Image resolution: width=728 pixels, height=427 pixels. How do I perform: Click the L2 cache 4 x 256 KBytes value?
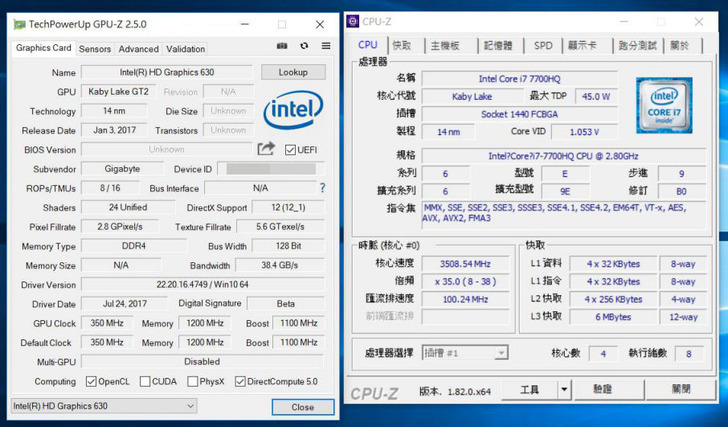[x=613, y=299]
